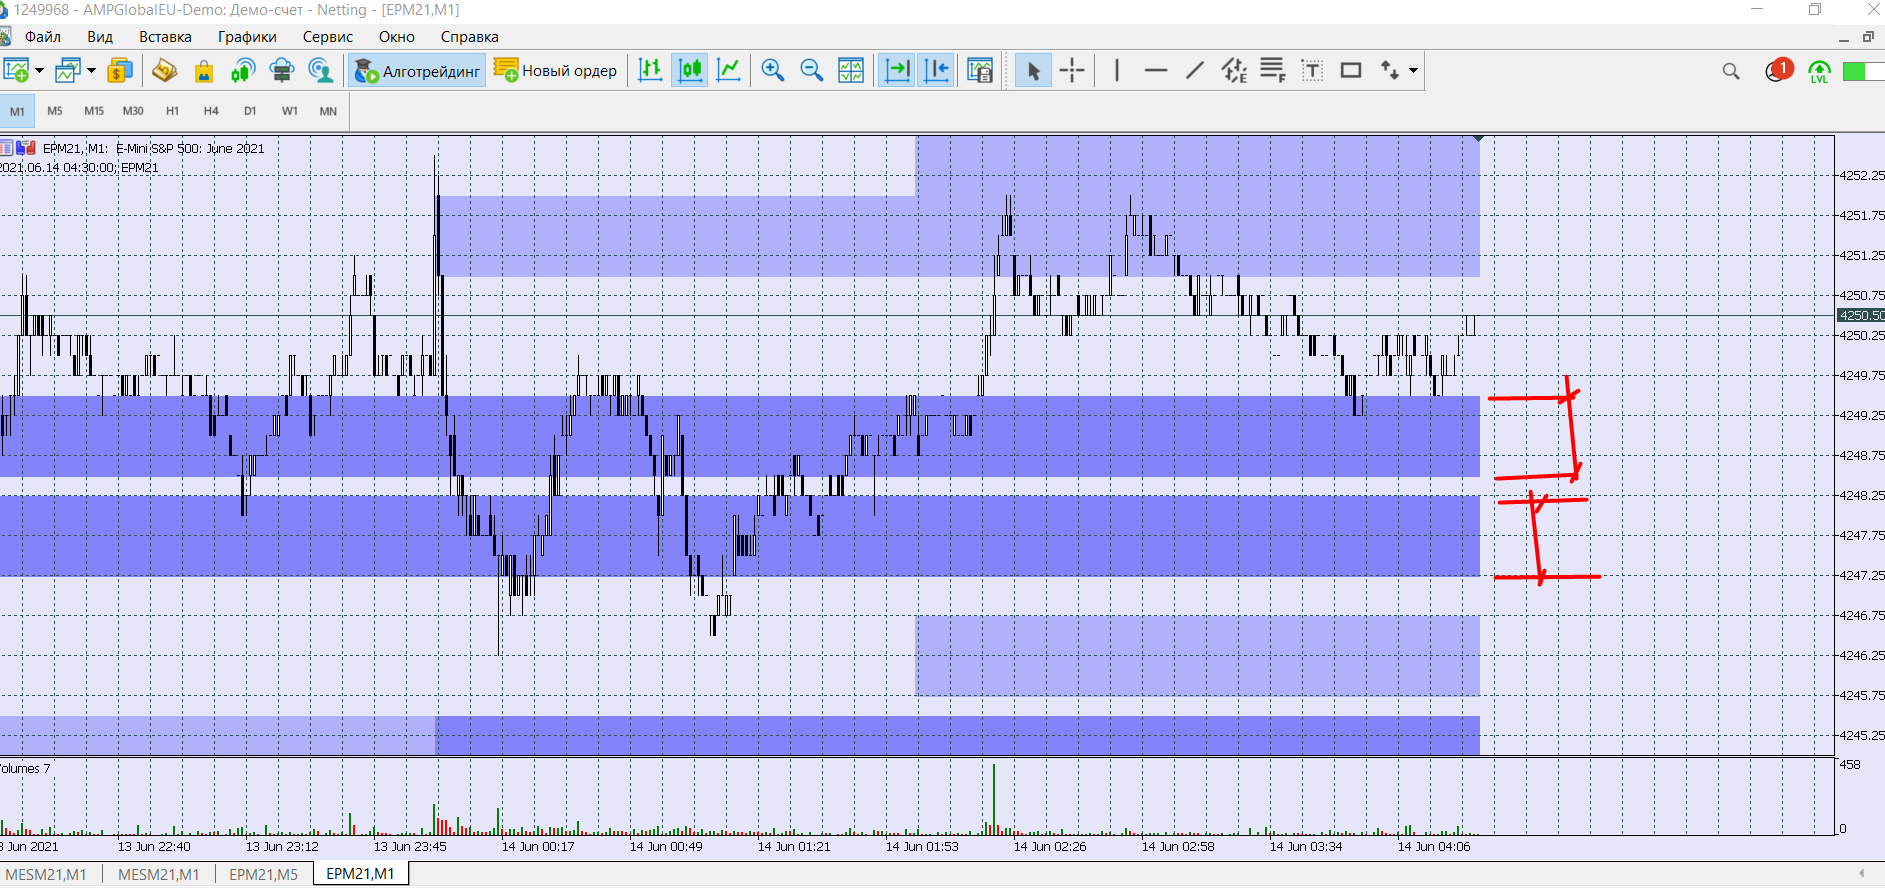
Task: Toggle line chart display mode
Action: [x=729, y=70]
